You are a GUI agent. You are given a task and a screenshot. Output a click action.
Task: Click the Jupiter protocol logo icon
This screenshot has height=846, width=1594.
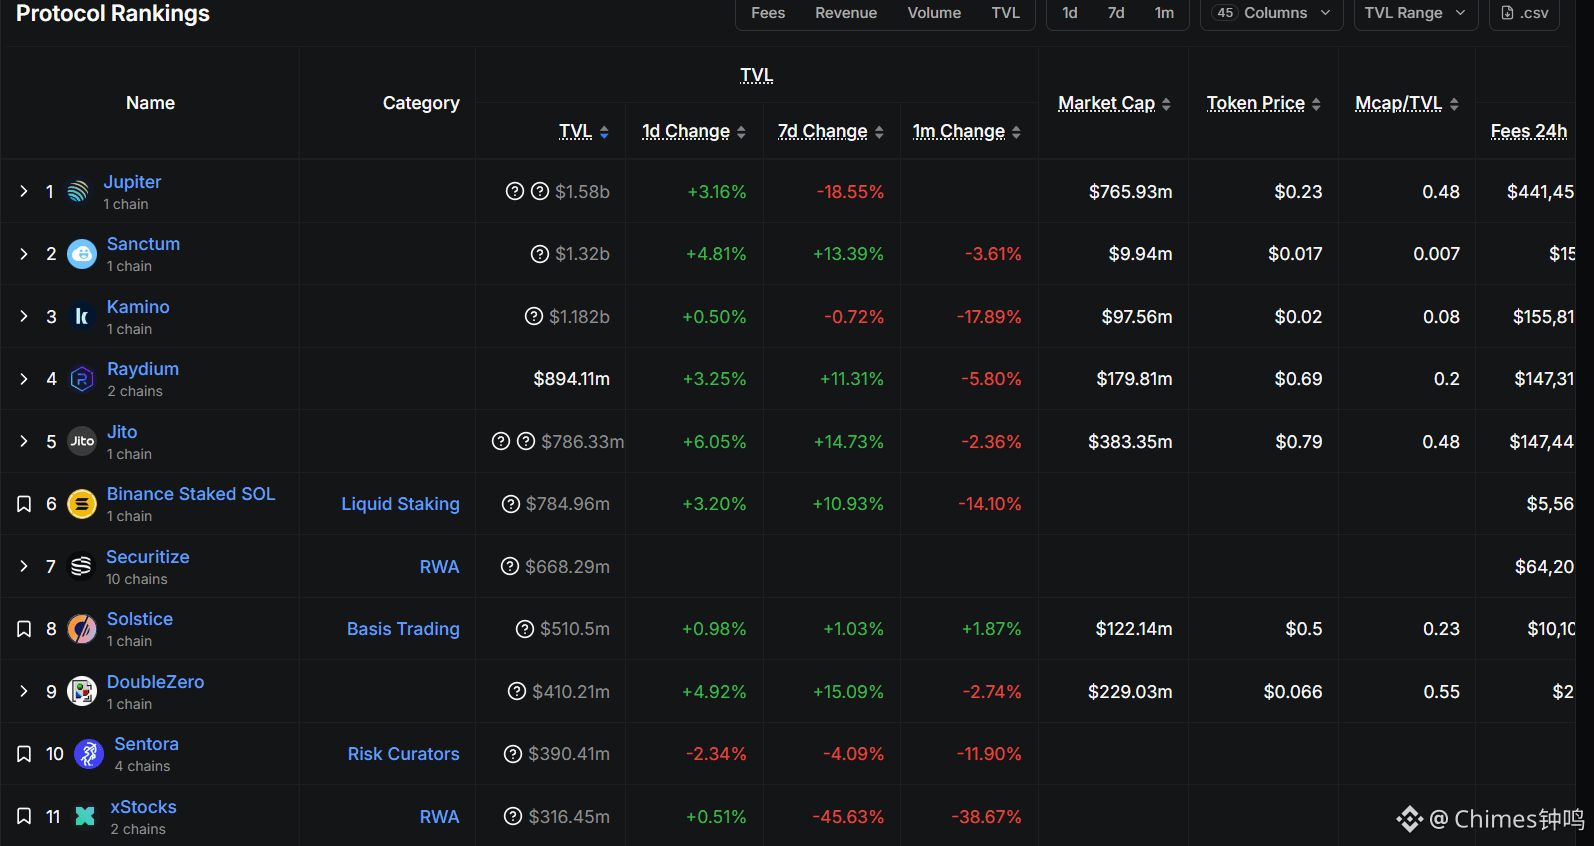(x=78, y=191)
